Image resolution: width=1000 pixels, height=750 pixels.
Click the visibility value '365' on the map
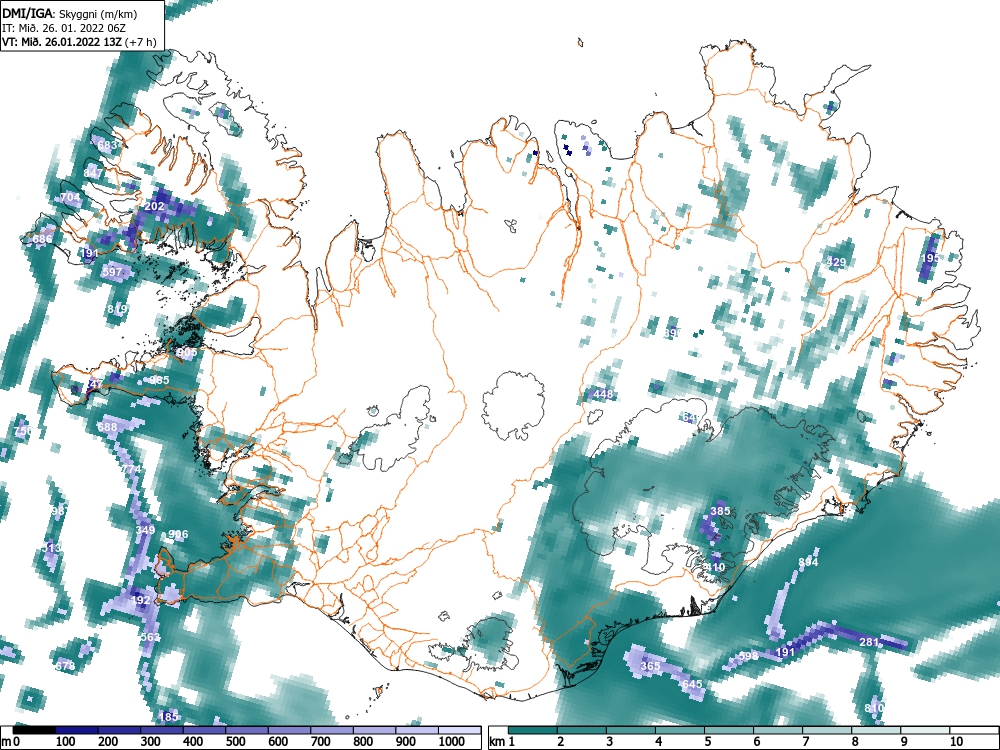(x=651, y=666)
